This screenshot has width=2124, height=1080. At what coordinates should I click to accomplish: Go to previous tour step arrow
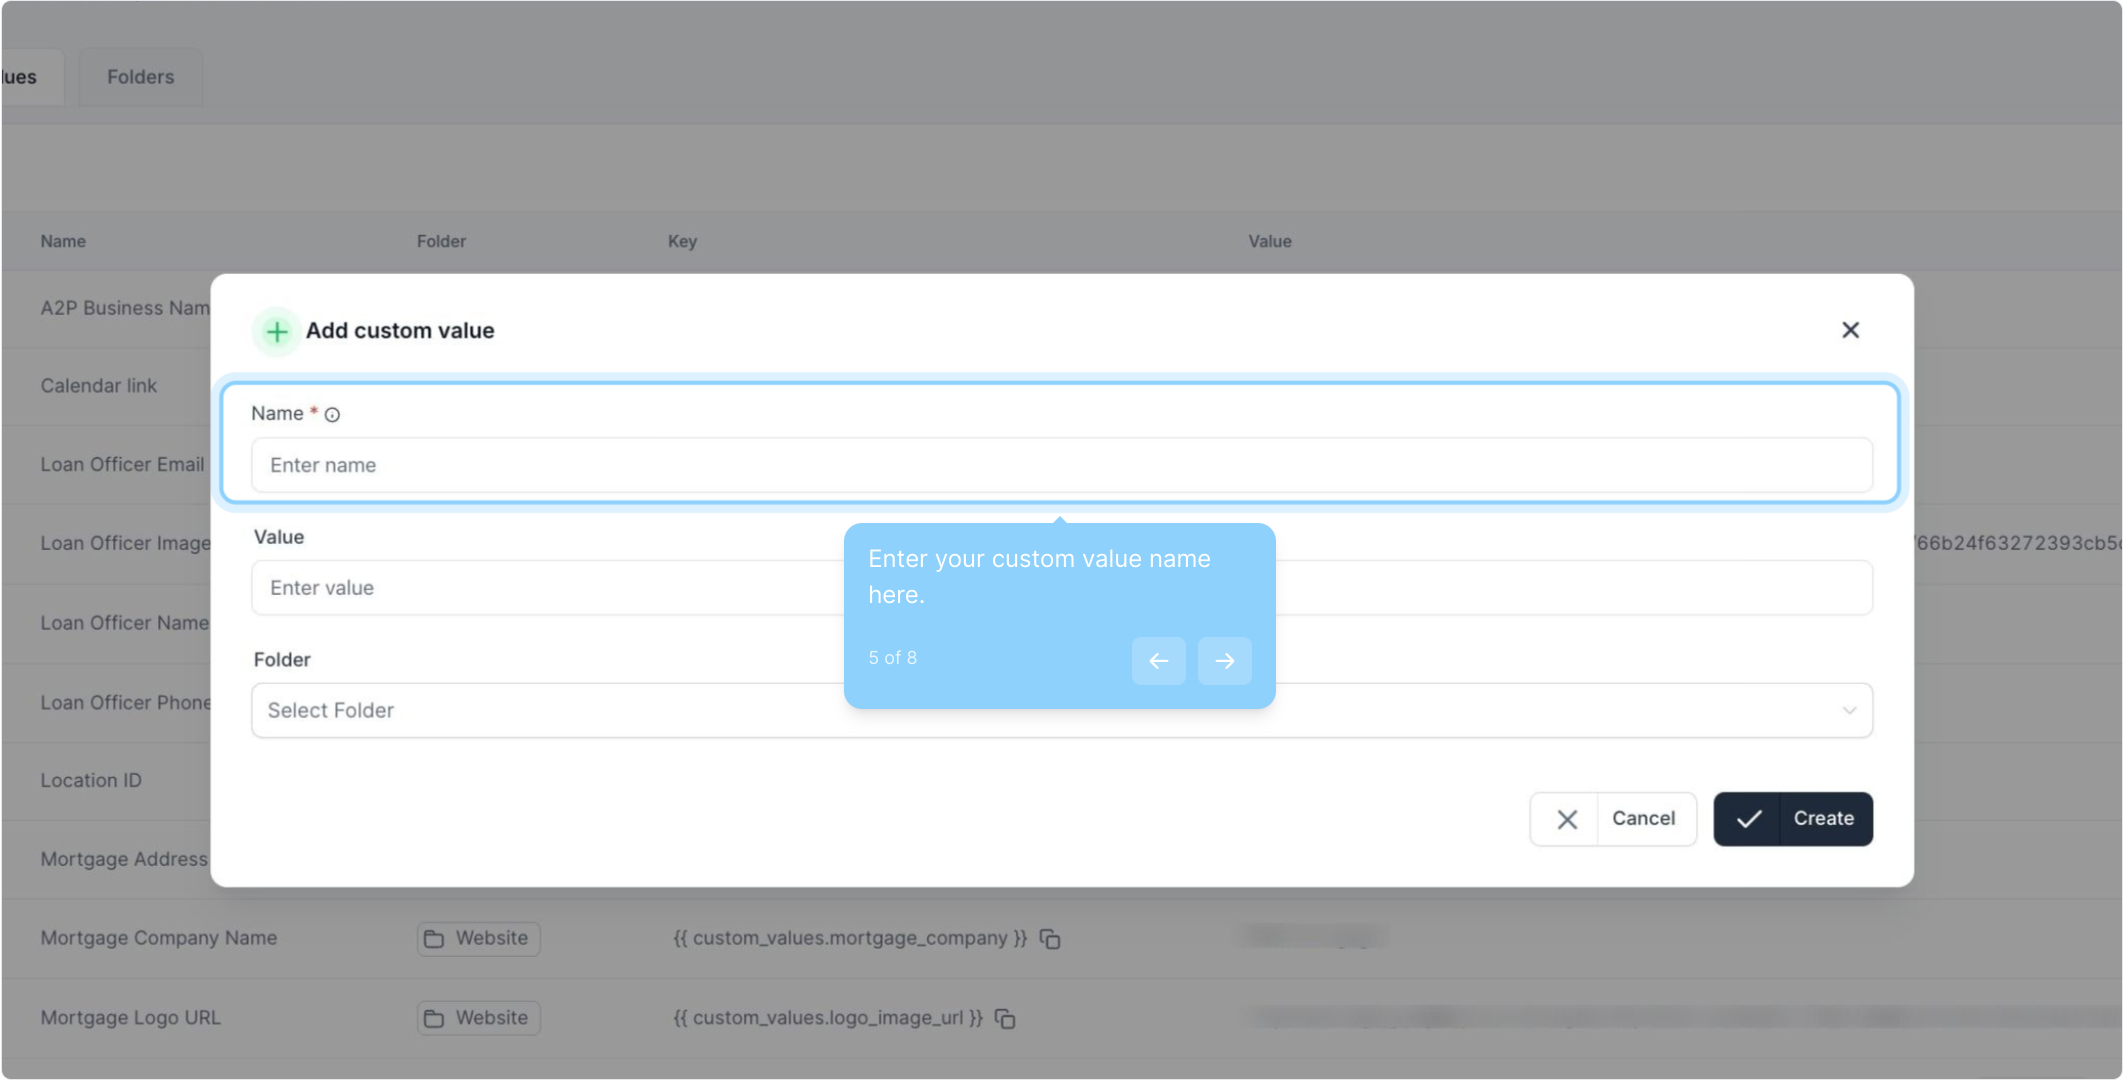coord(1158,661)
